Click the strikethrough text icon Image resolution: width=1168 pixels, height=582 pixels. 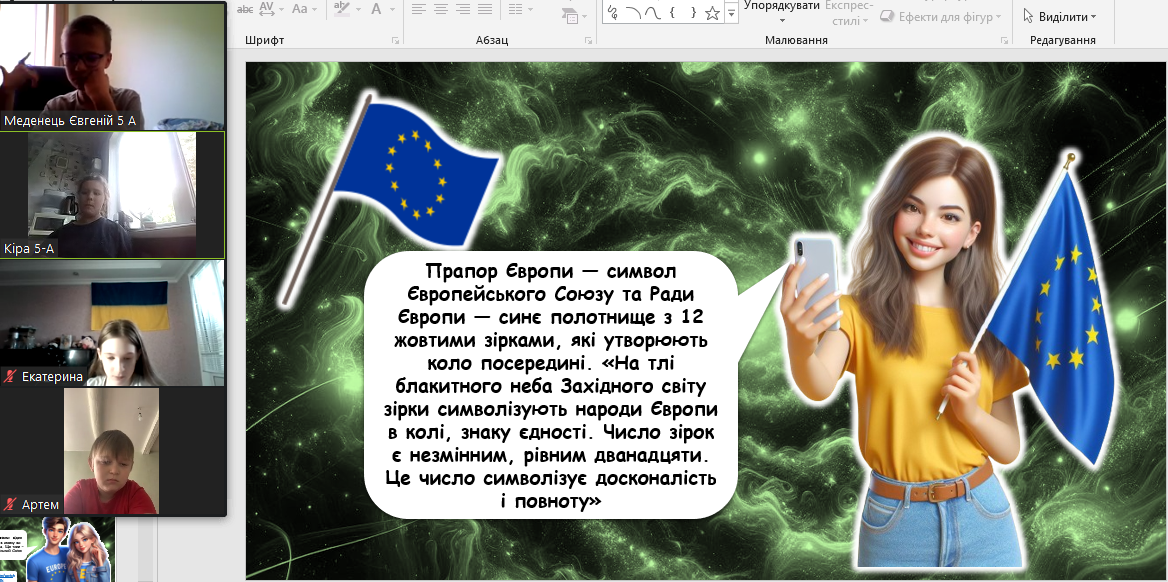[244, 10]
